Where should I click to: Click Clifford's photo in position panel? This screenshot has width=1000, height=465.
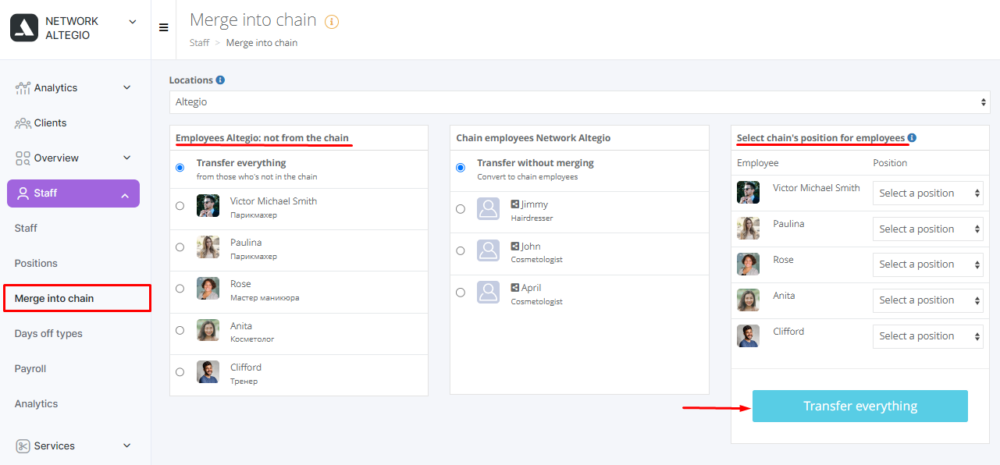coord(748,336)
